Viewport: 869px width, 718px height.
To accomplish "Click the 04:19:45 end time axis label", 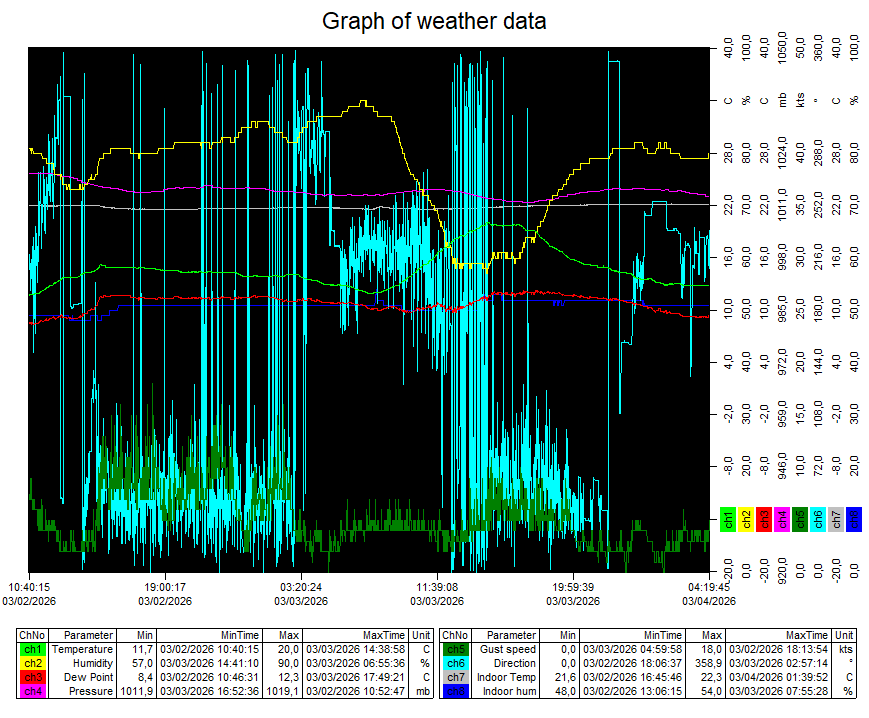I will (709, 587).
